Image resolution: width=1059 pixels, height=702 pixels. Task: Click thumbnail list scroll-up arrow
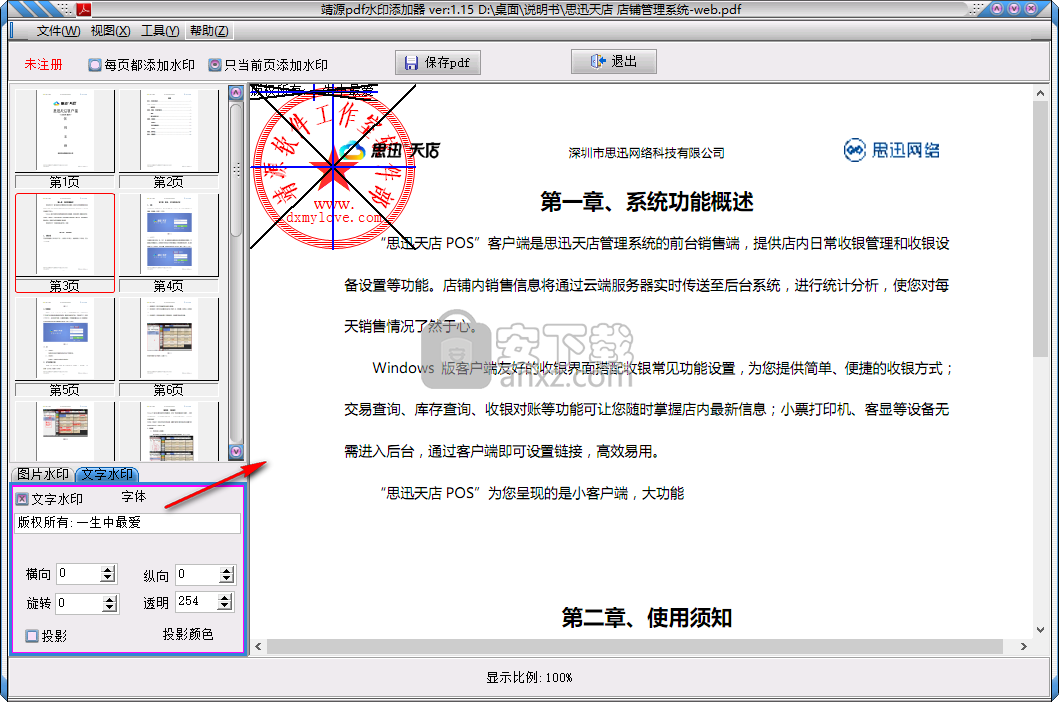tap(236, 93)
